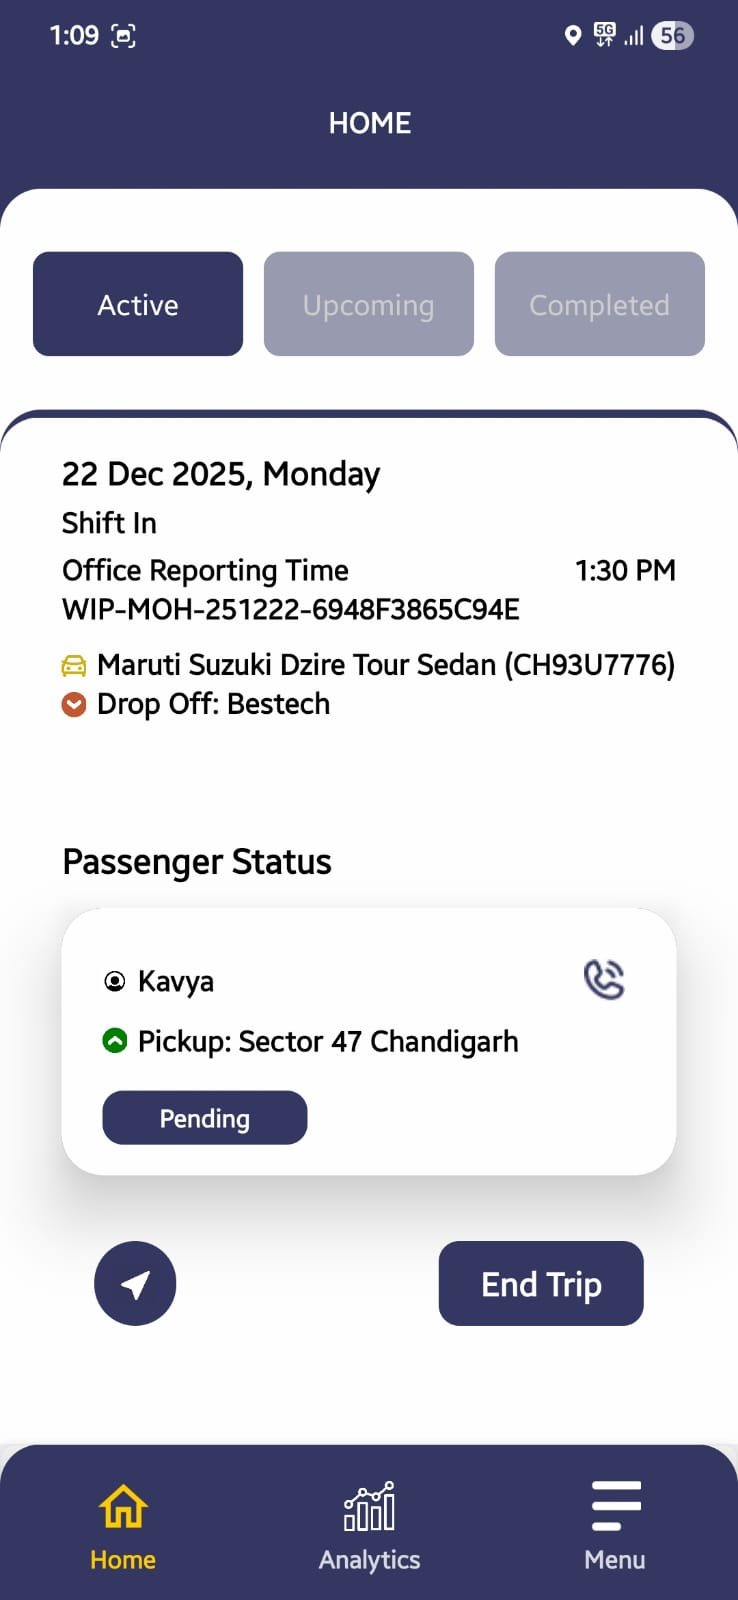
Task: Open the Analytics chart icon
Action: [369, 1507]
